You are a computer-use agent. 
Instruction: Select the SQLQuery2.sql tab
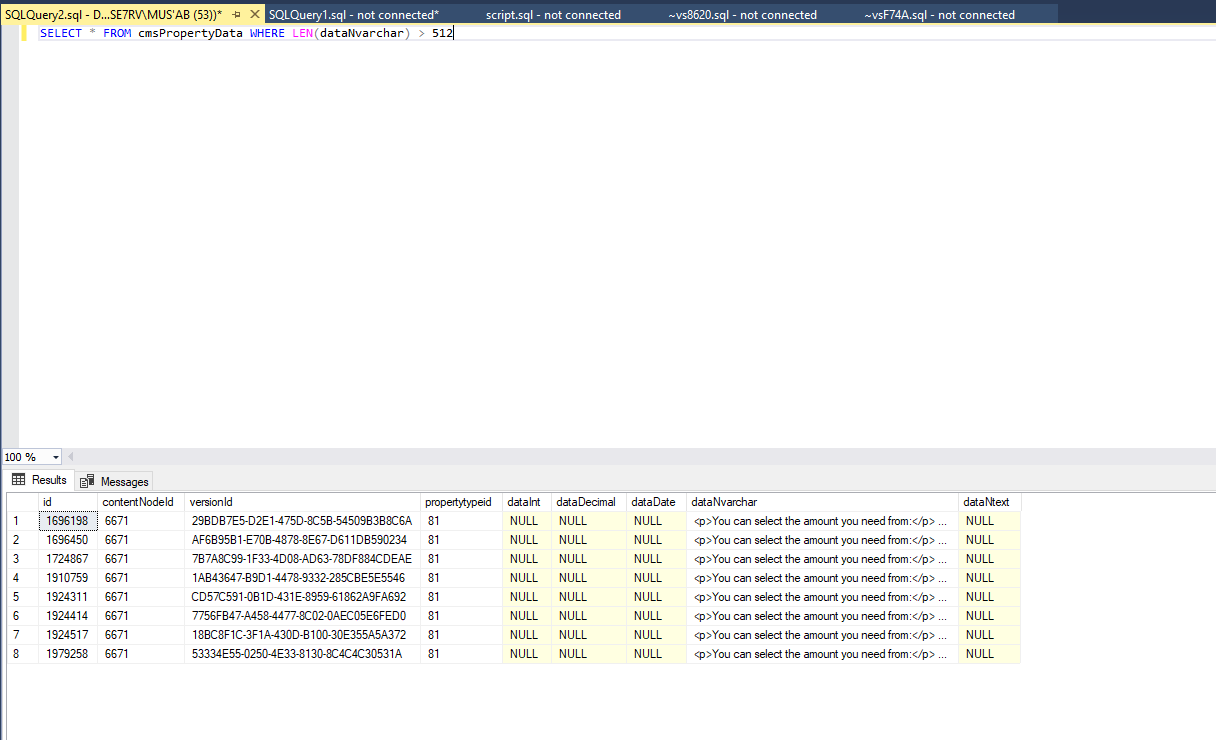pos(113,15)
